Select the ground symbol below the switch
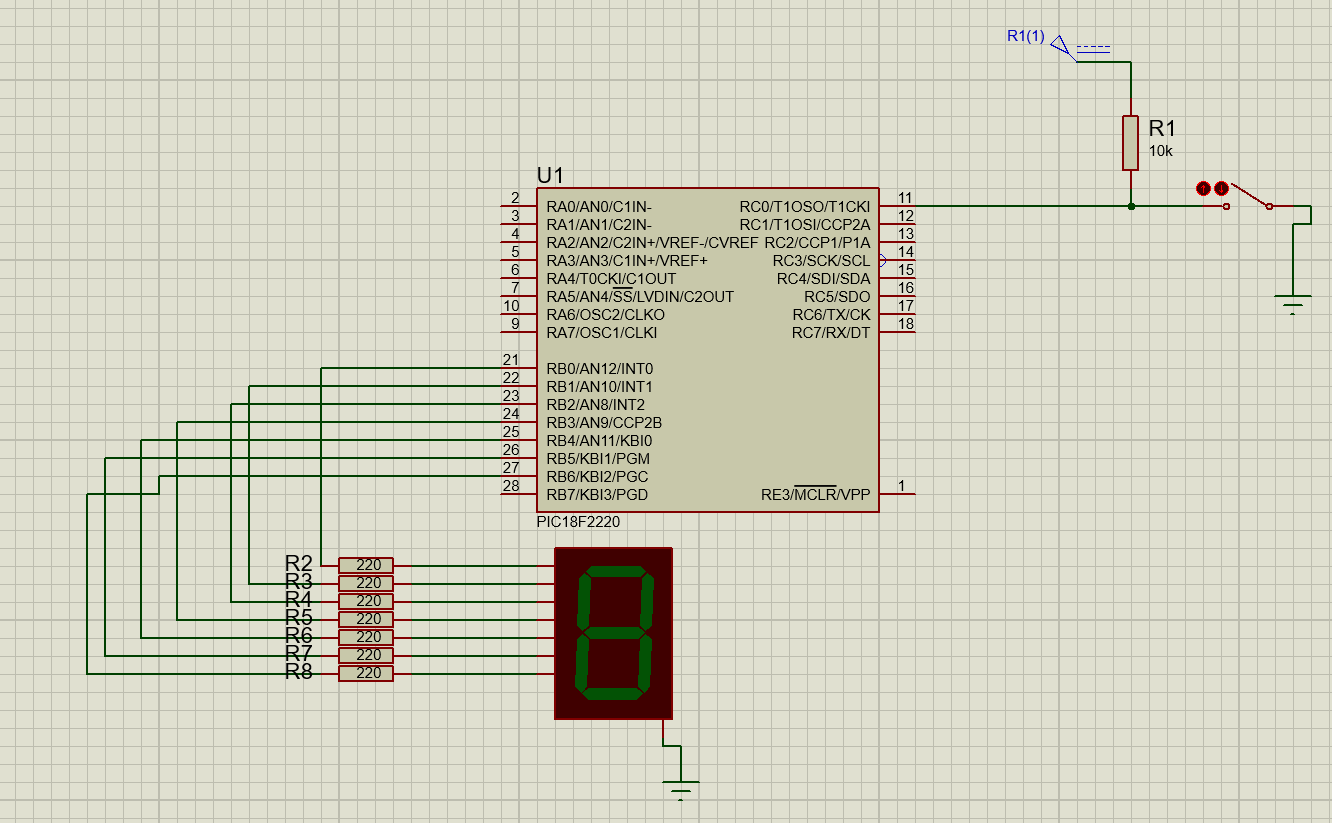The image size is (1332, 823). tap(1293, 304)
